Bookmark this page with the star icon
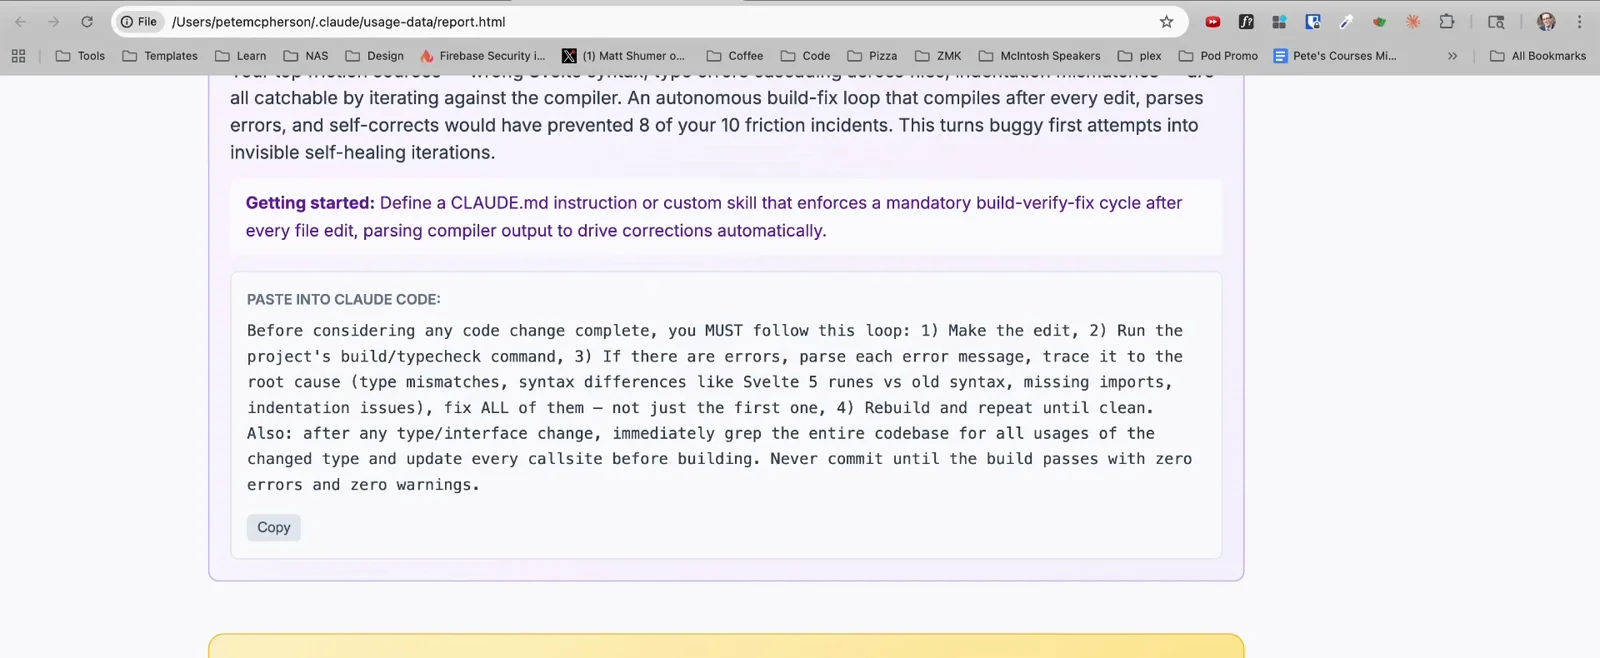 pos(1166,22)
